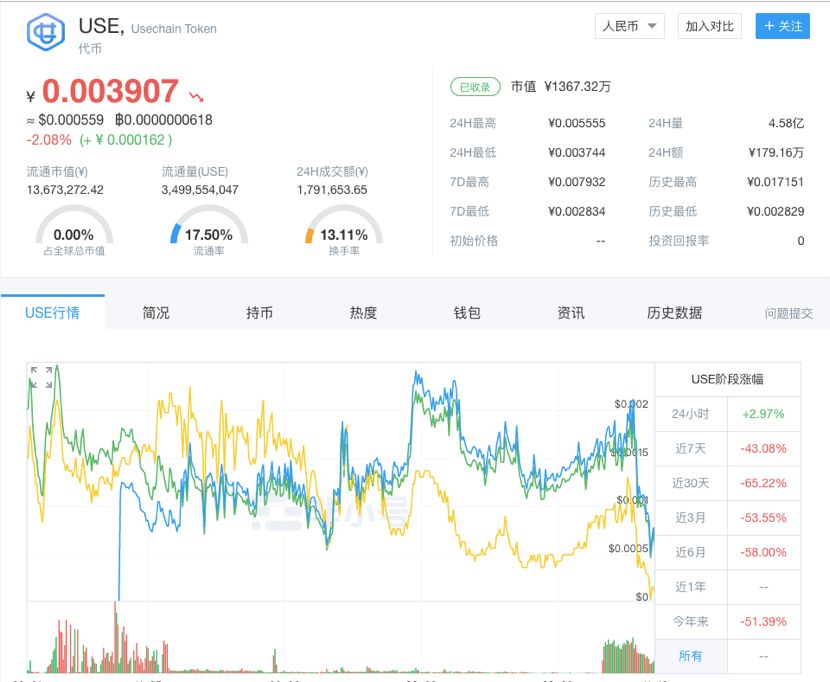Click the BTC price ฿0.0000000618
Screen dimensions: 830x682
click(x=164, y=120)
